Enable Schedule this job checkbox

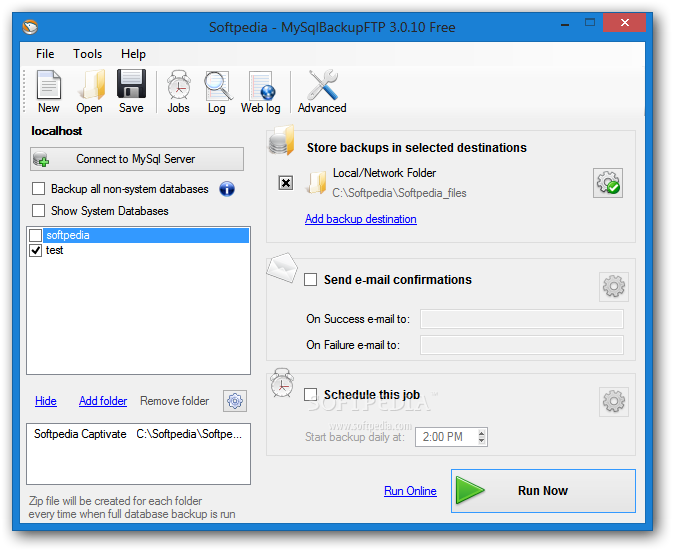[x=310, y=394]
